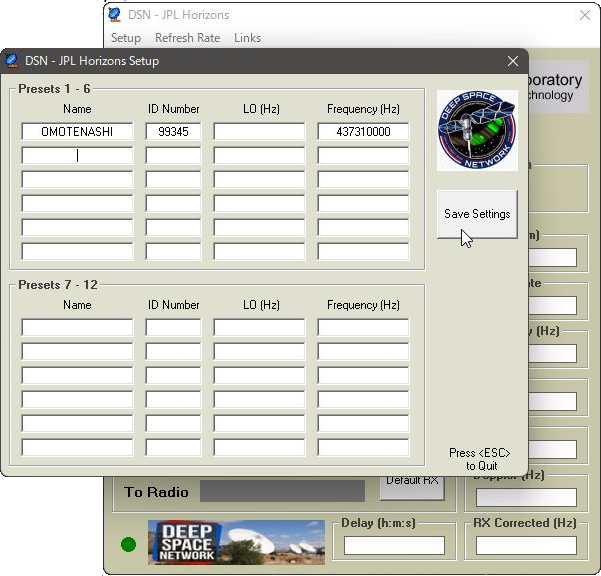The height and width of the screenshot is (576, 601).
Task: Close the JPL Horizons Setup dialog
Action: tap(513, 61)
